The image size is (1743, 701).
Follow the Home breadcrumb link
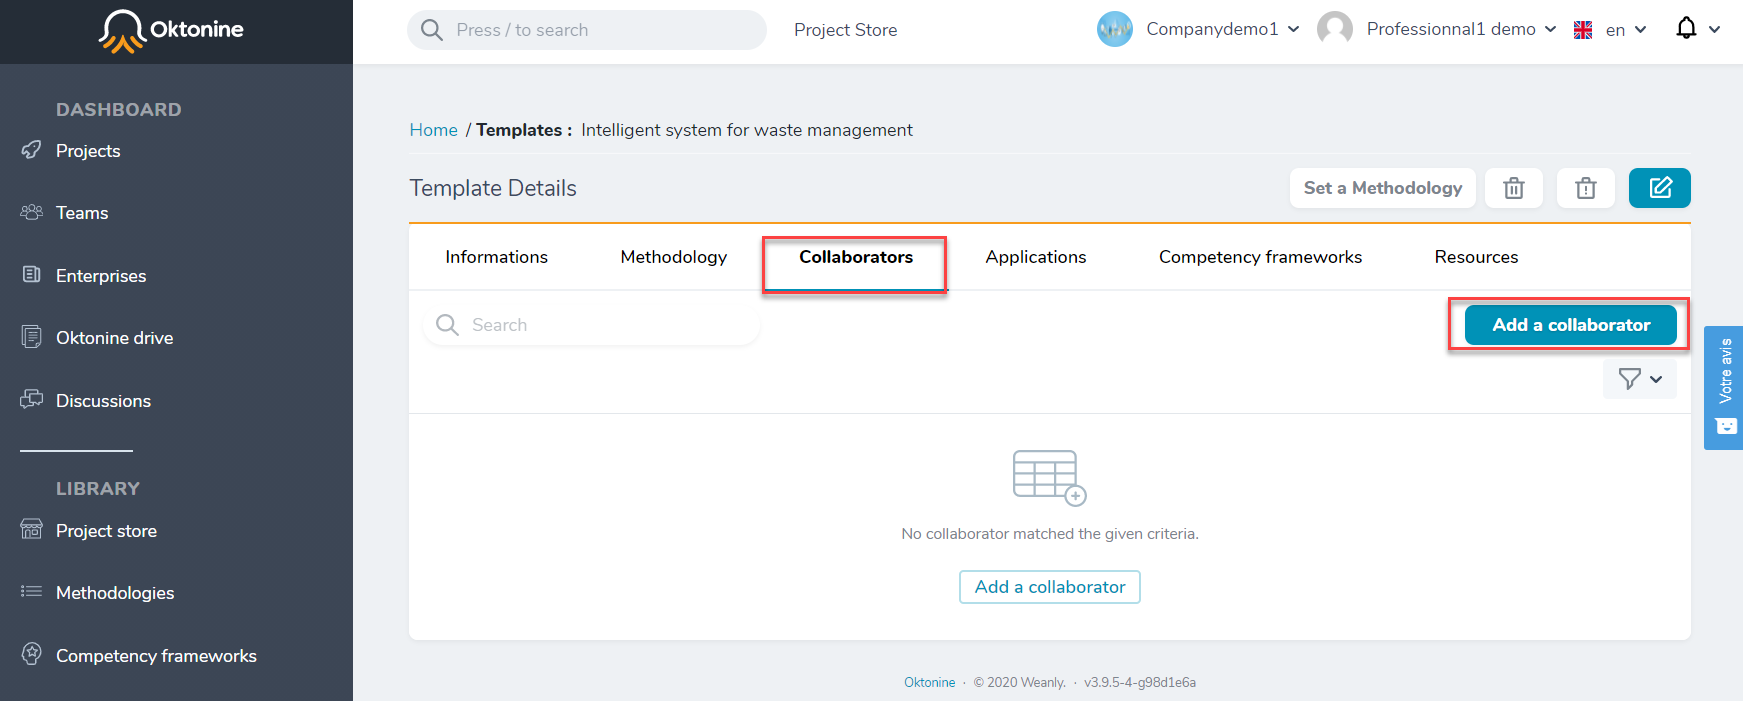433,130
